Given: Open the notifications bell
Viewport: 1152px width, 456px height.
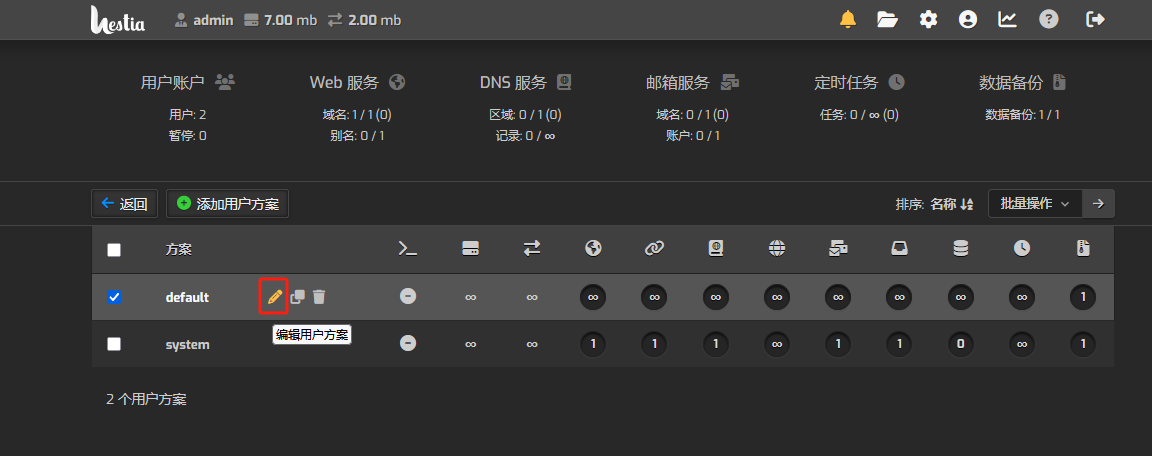Looking at the screenshot, I should tap(848, 19).
